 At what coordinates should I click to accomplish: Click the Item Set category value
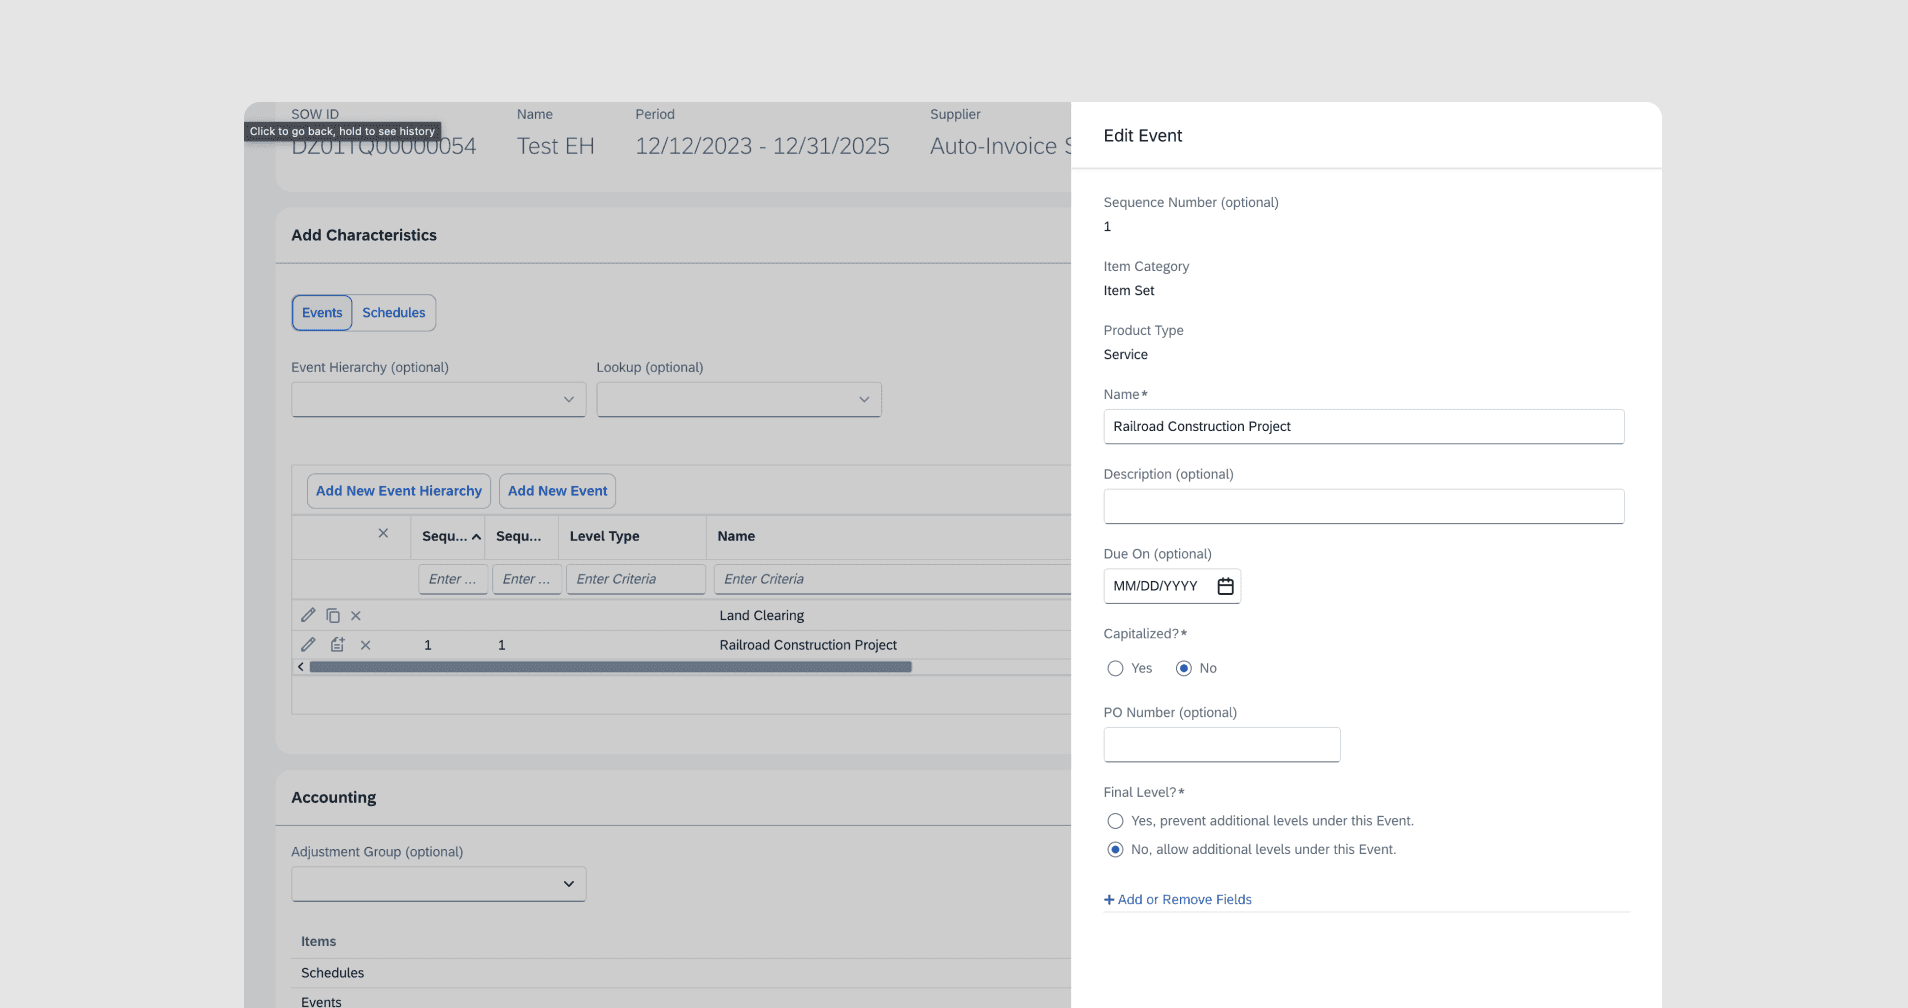point(1129,291)
